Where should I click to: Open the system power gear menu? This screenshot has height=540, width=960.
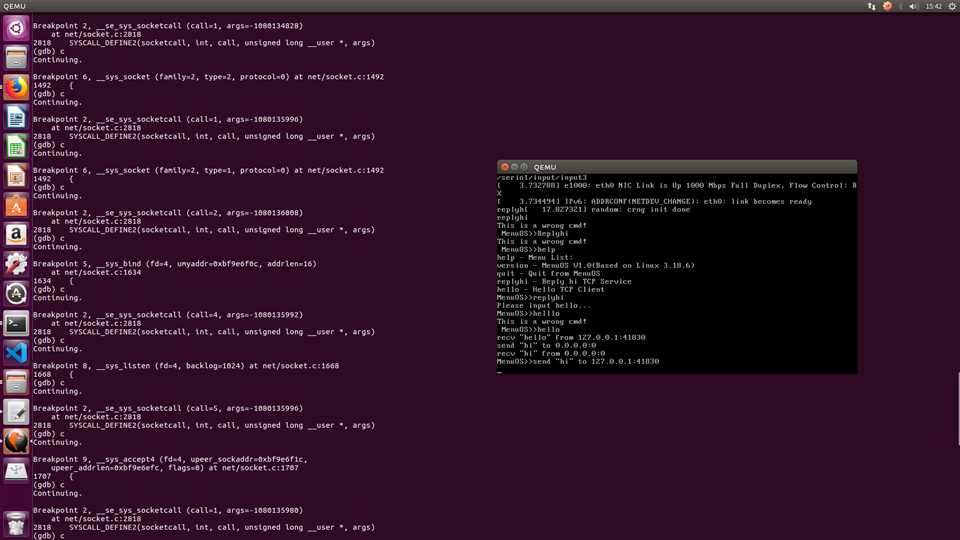pos(953,6)
